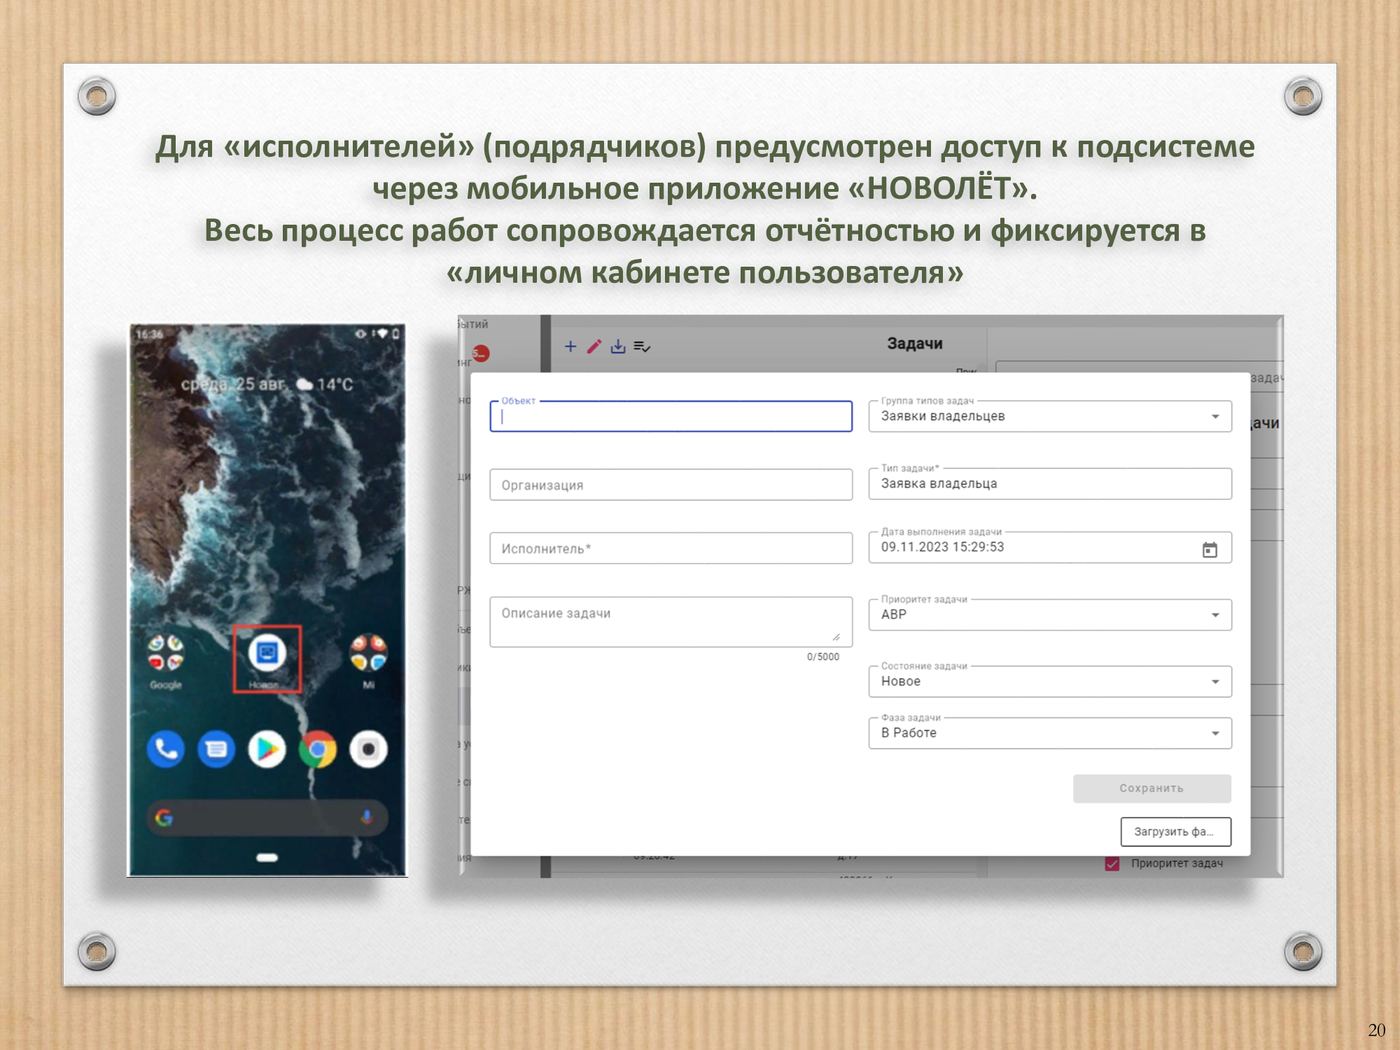Click the download icon in Задачи toolbar
Image resolution: width=1400 pixels, height=1050 pixels.
coord(618,346)
